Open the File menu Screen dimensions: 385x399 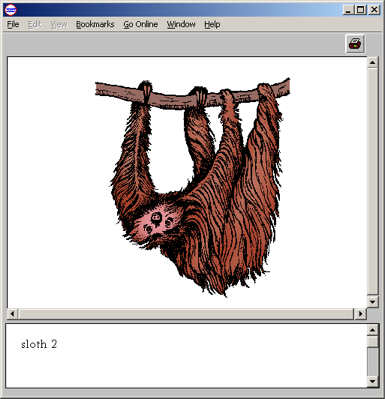[x=13, y=24]
